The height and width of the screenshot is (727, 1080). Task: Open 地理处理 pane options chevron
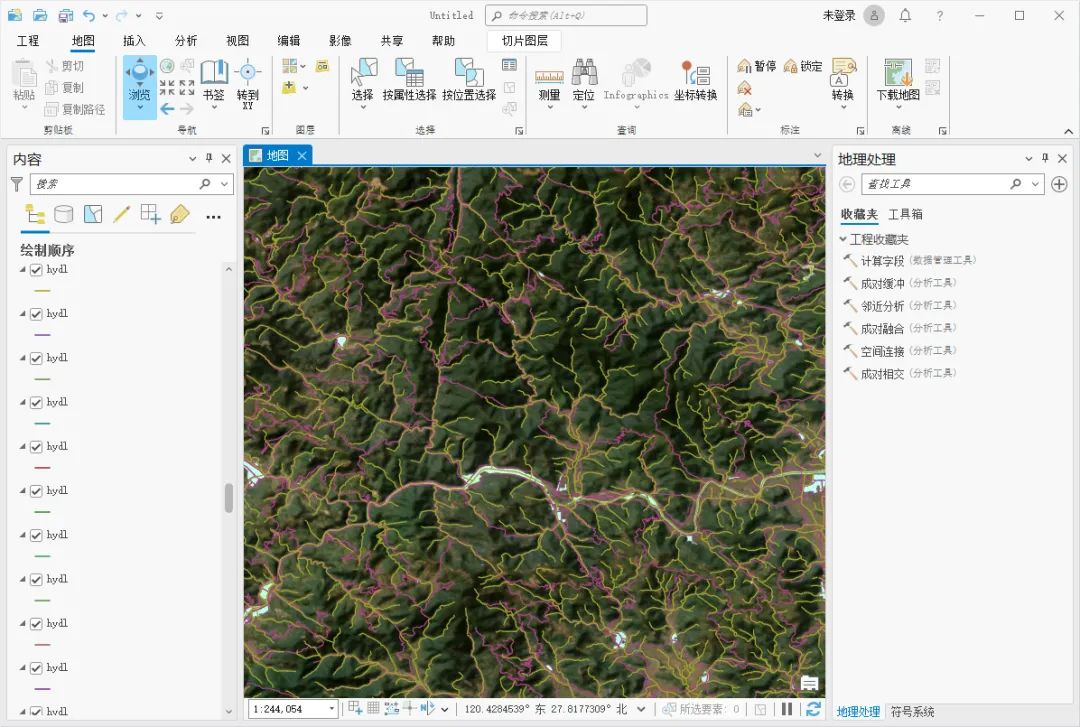coord(1029,158)
